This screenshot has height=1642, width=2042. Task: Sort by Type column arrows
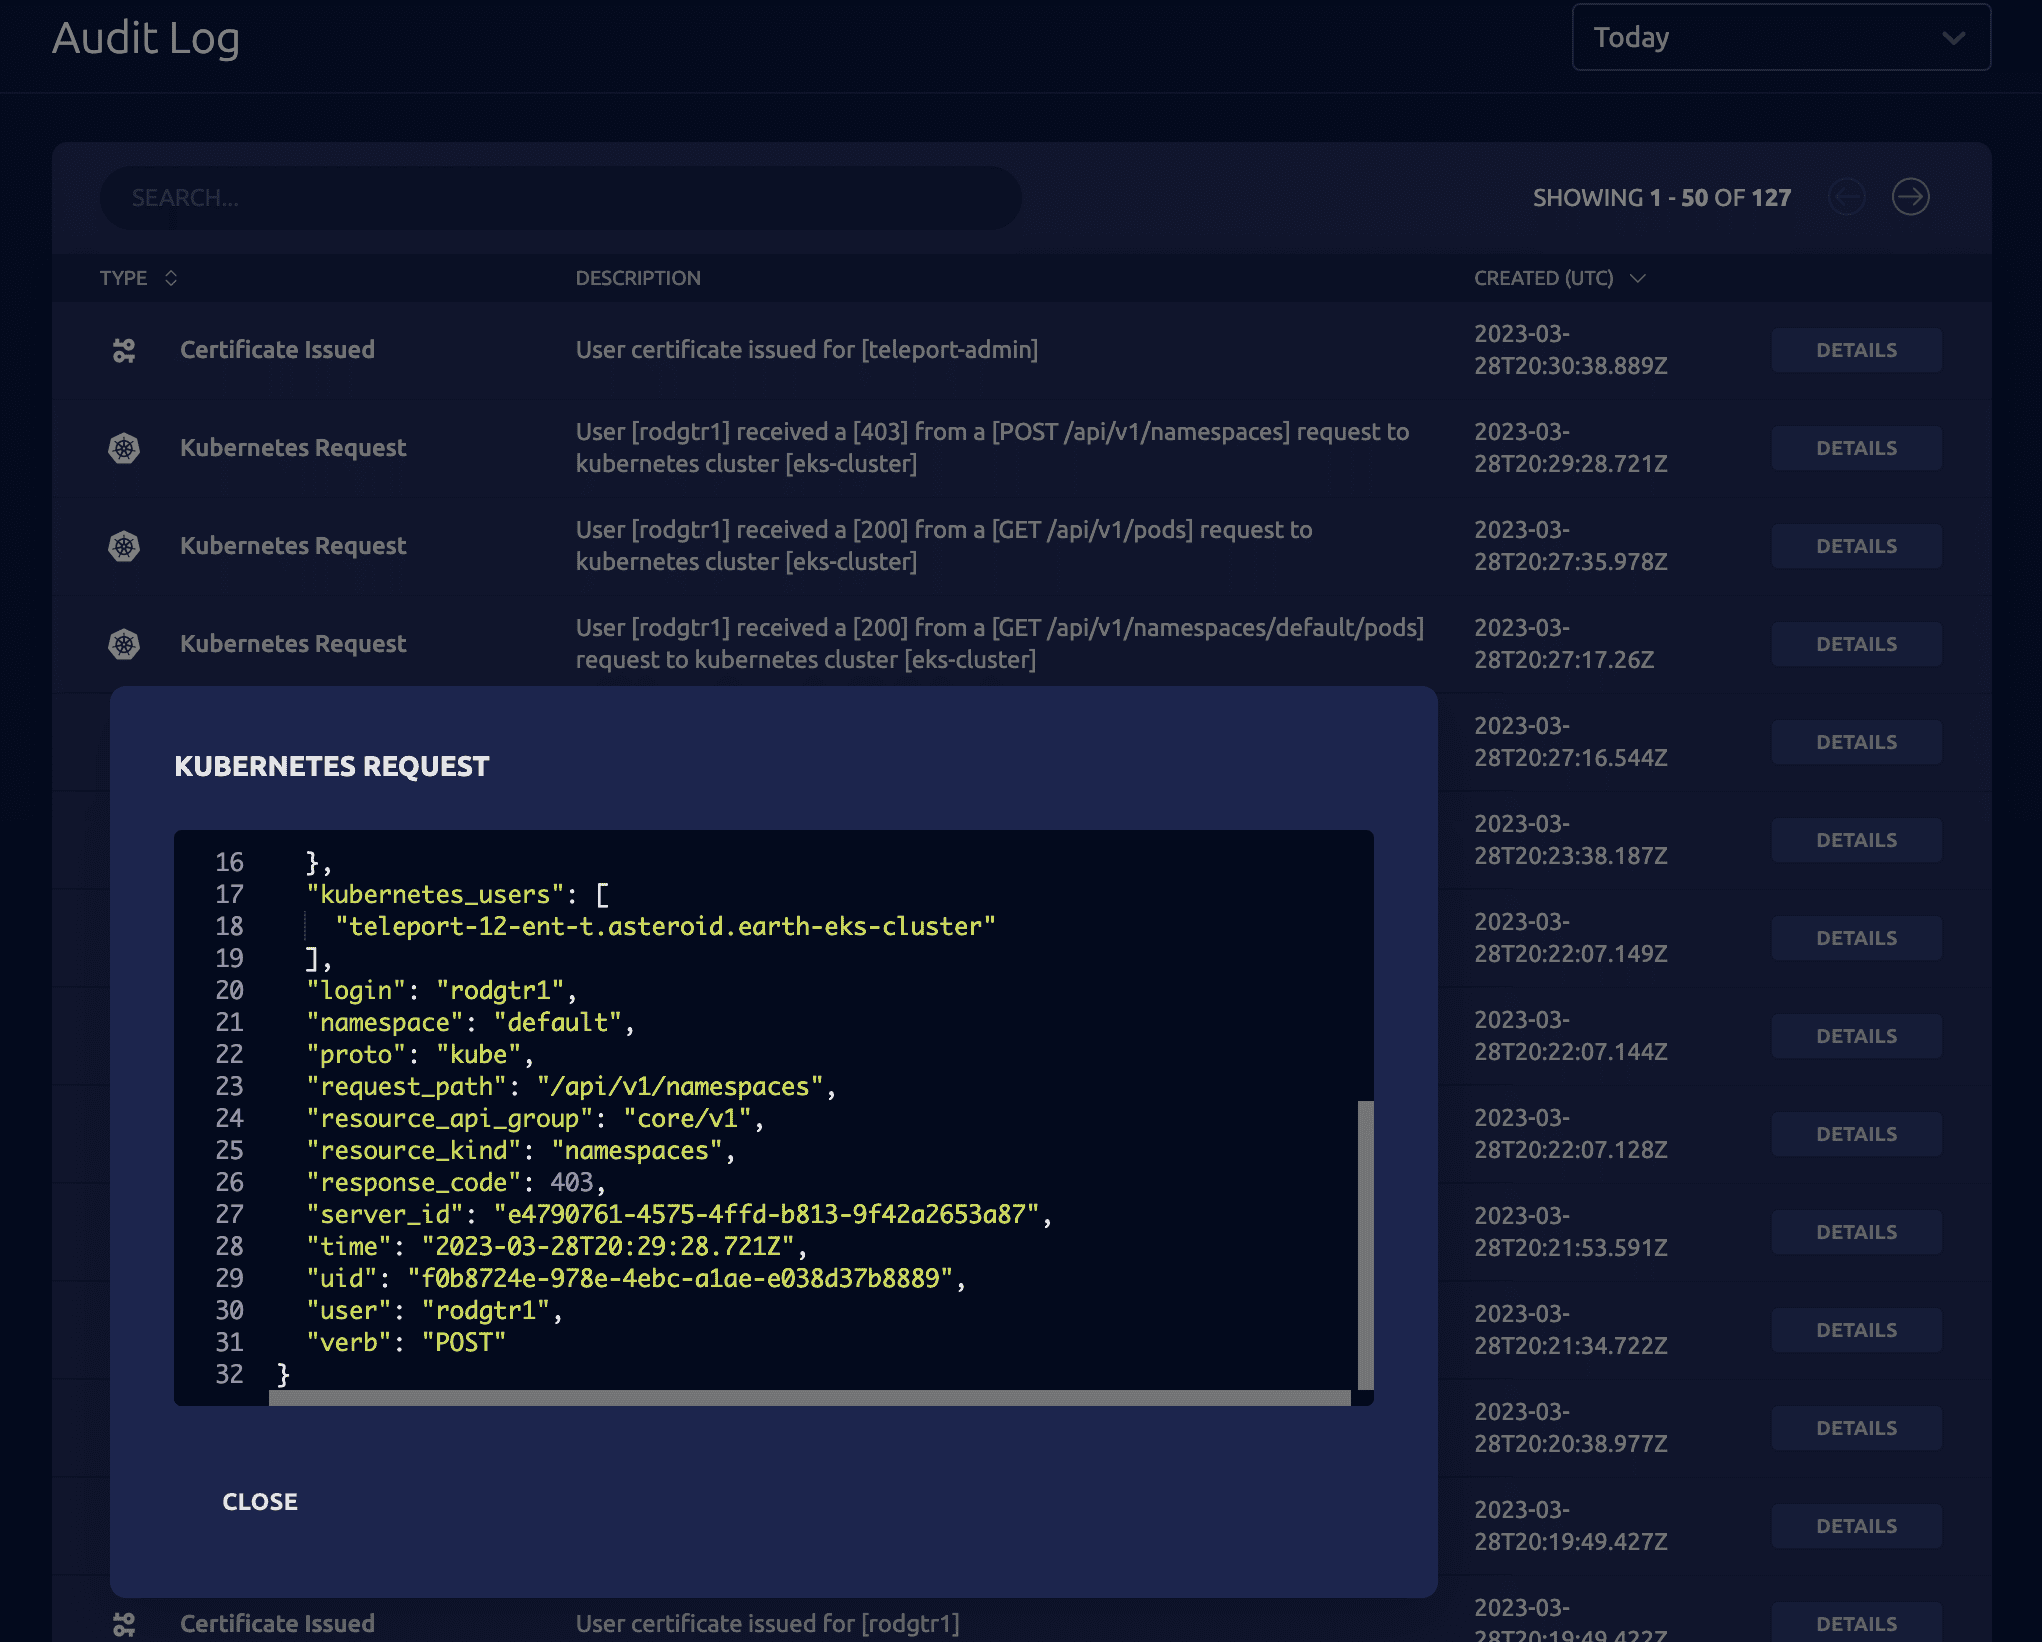tap(171, 278)
